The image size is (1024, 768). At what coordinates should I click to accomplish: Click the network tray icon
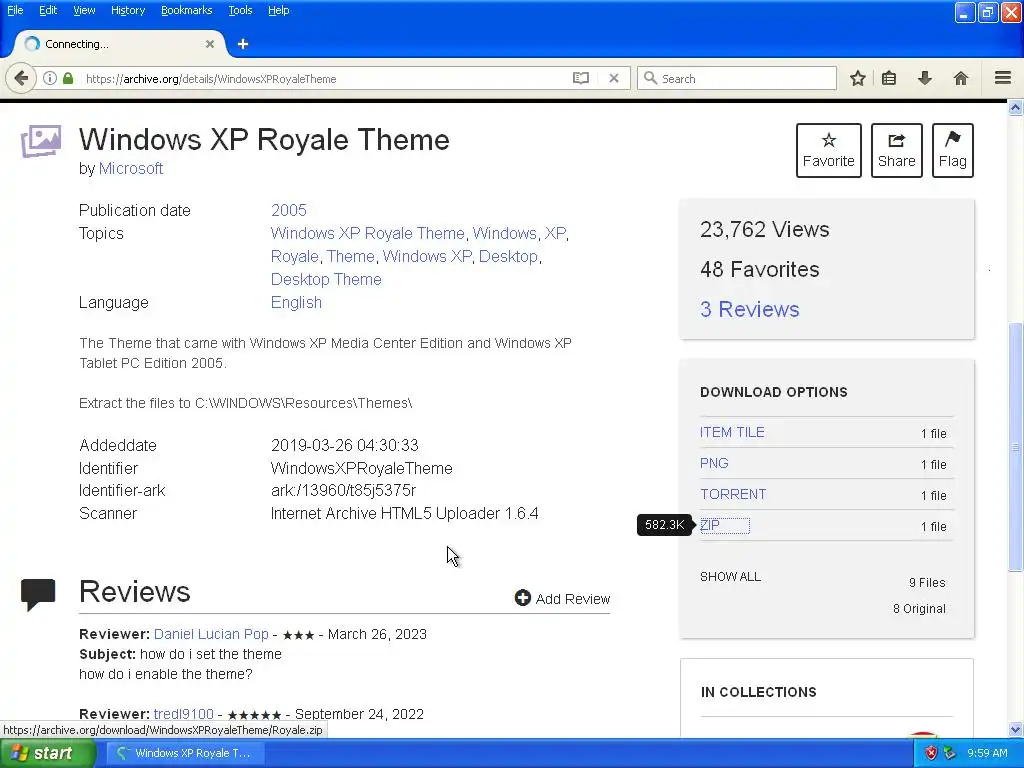[x=950, y=753]
